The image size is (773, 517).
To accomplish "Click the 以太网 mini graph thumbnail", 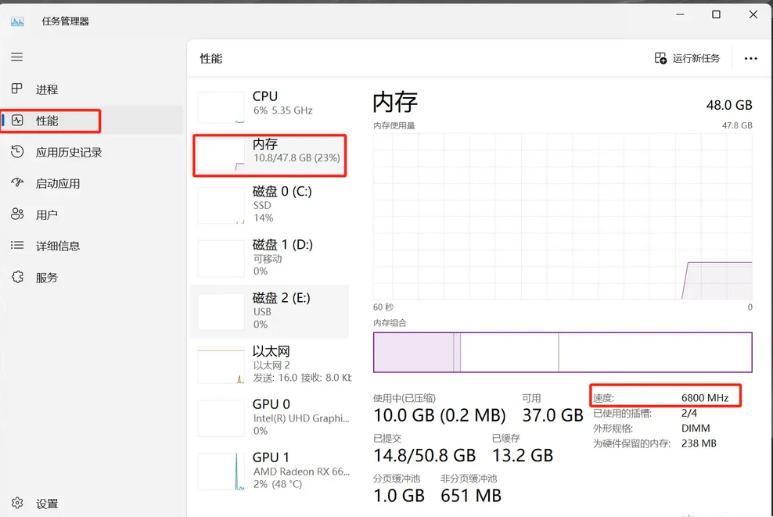I will [x=221, y=366].
